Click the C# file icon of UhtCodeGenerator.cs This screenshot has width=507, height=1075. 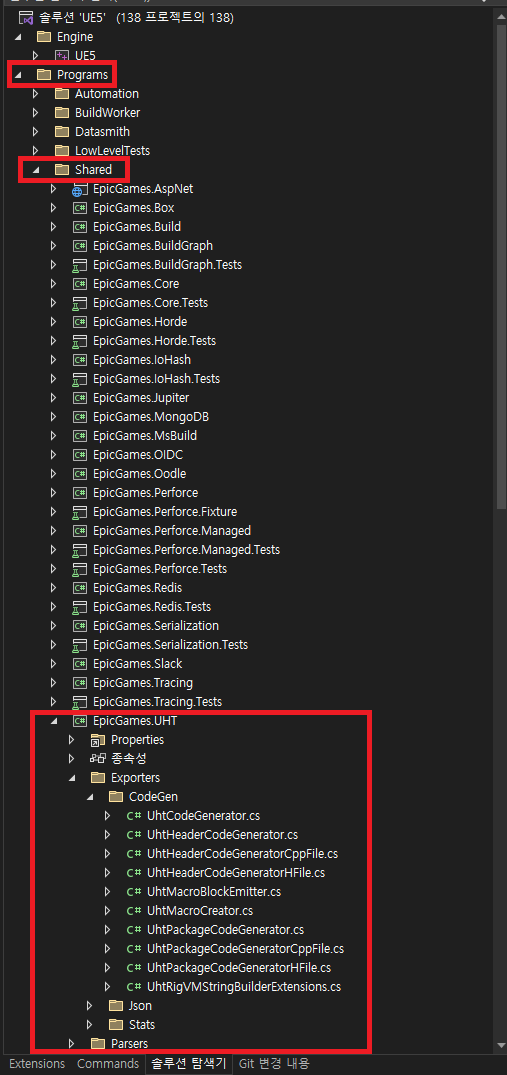[134, 816]
